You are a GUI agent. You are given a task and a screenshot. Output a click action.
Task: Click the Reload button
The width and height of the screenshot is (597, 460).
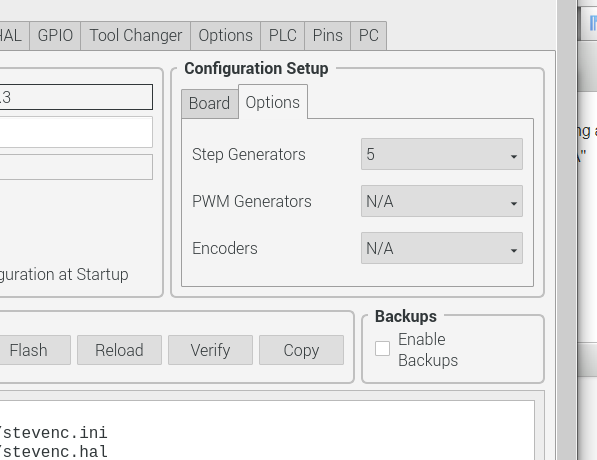pos(120,350)
